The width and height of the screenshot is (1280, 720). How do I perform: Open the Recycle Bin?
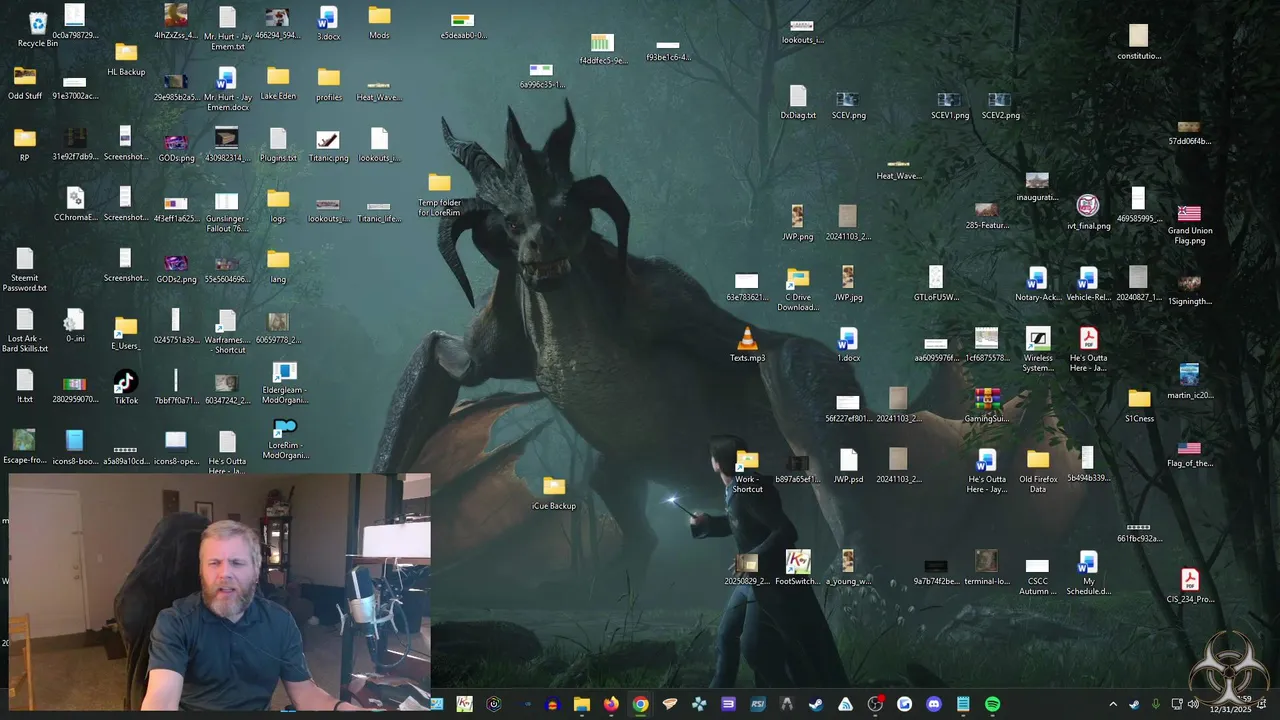37,29
